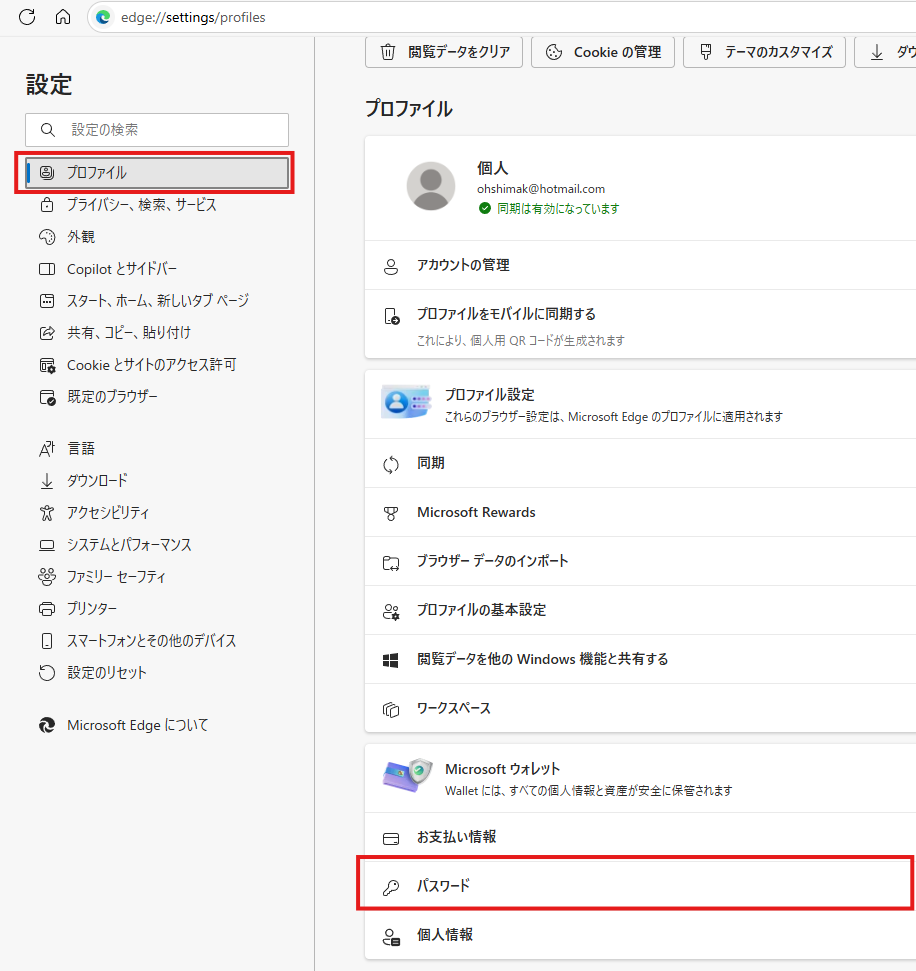Click the family icon for ファミリー セーフティ
Image resolution: width=916 pixels, height=971 pixels.
click(47, 577)
